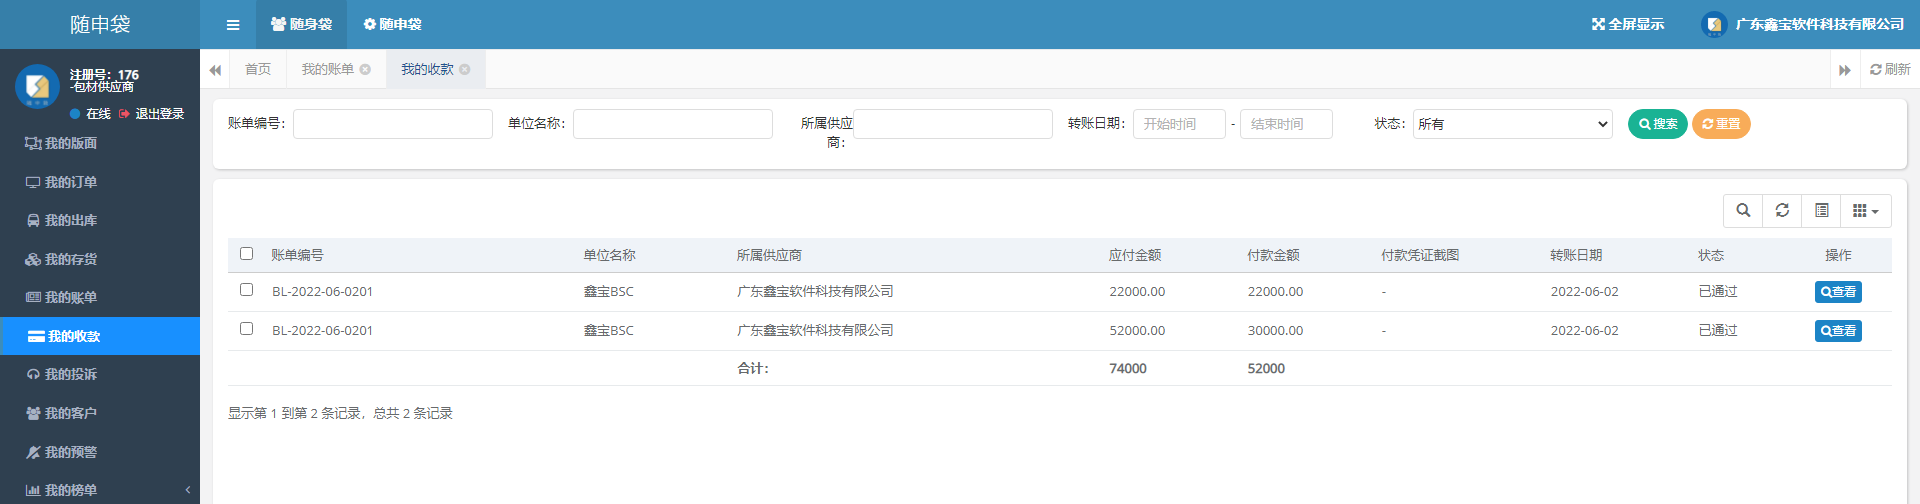Click the 转账日期 column header
Screen dimensions: 1920x504
pos(1576,255)
